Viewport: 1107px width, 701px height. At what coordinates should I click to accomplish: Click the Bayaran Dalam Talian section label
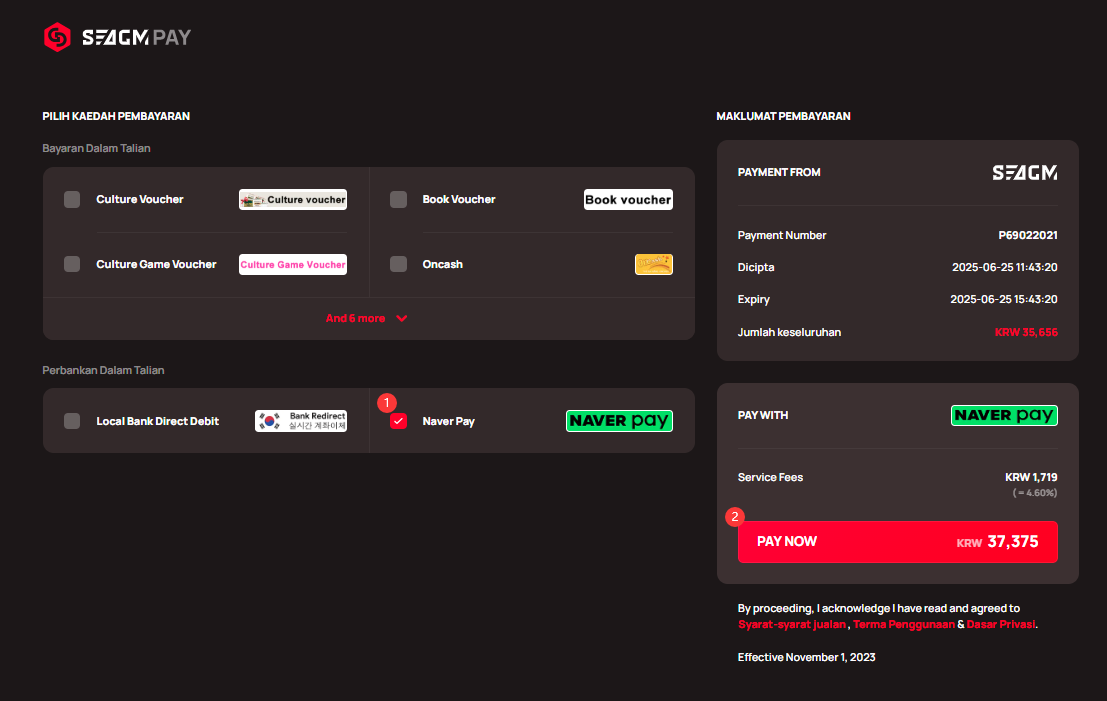96,148
